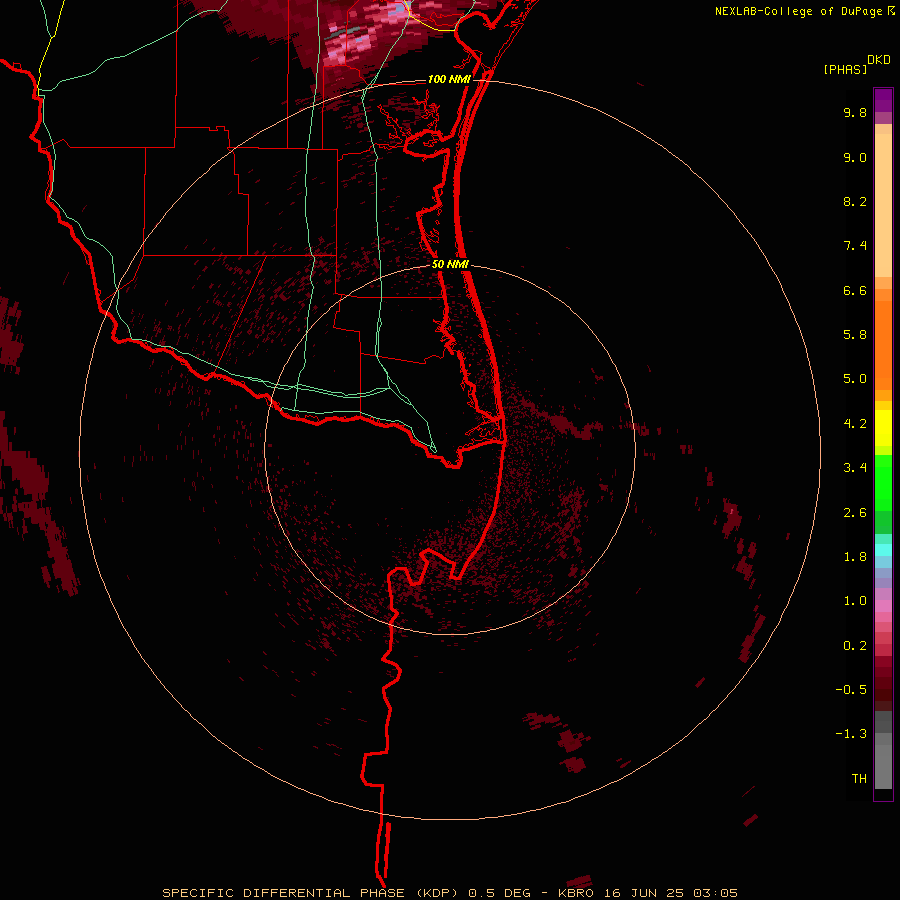Viewport: 900px width, 900px height.
Task: Click the 7.4 scale value
Action: coord(855,246)
